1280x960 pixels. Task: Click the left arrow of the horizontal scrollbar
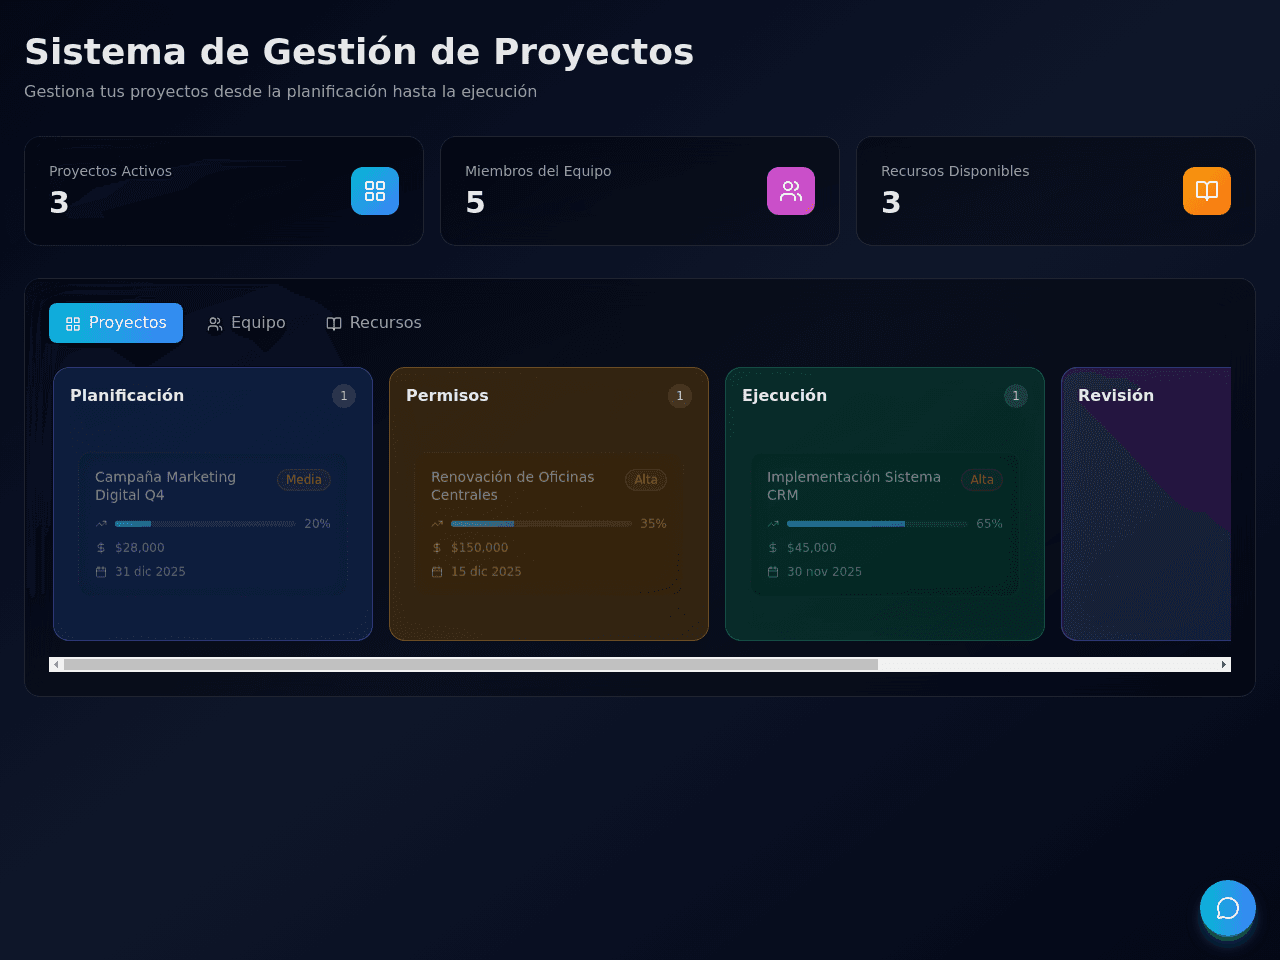pos(56,665)
